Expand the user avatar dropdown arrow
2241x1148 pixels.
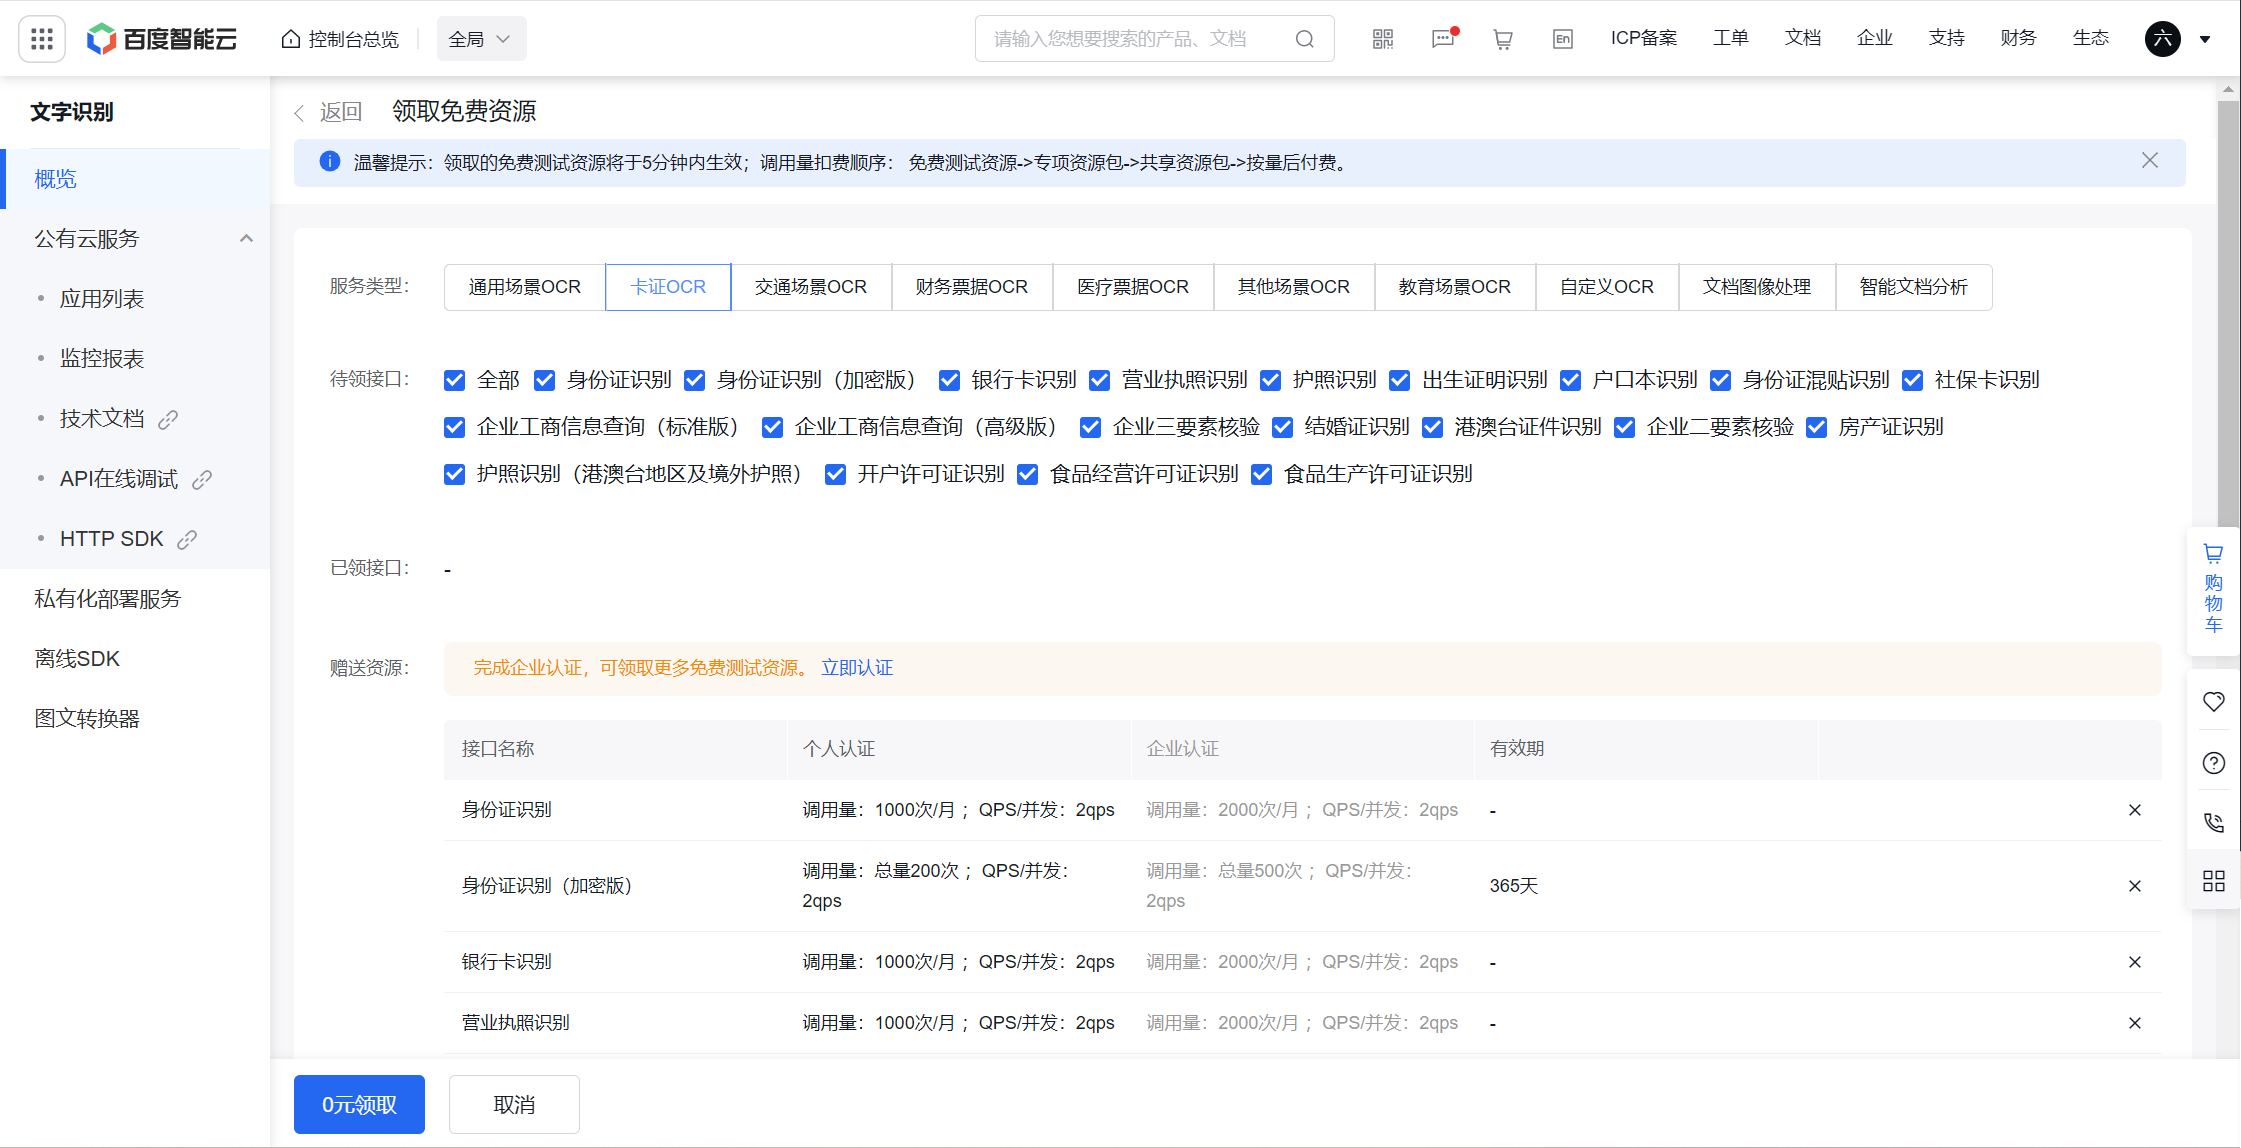tap(2205, 39)
